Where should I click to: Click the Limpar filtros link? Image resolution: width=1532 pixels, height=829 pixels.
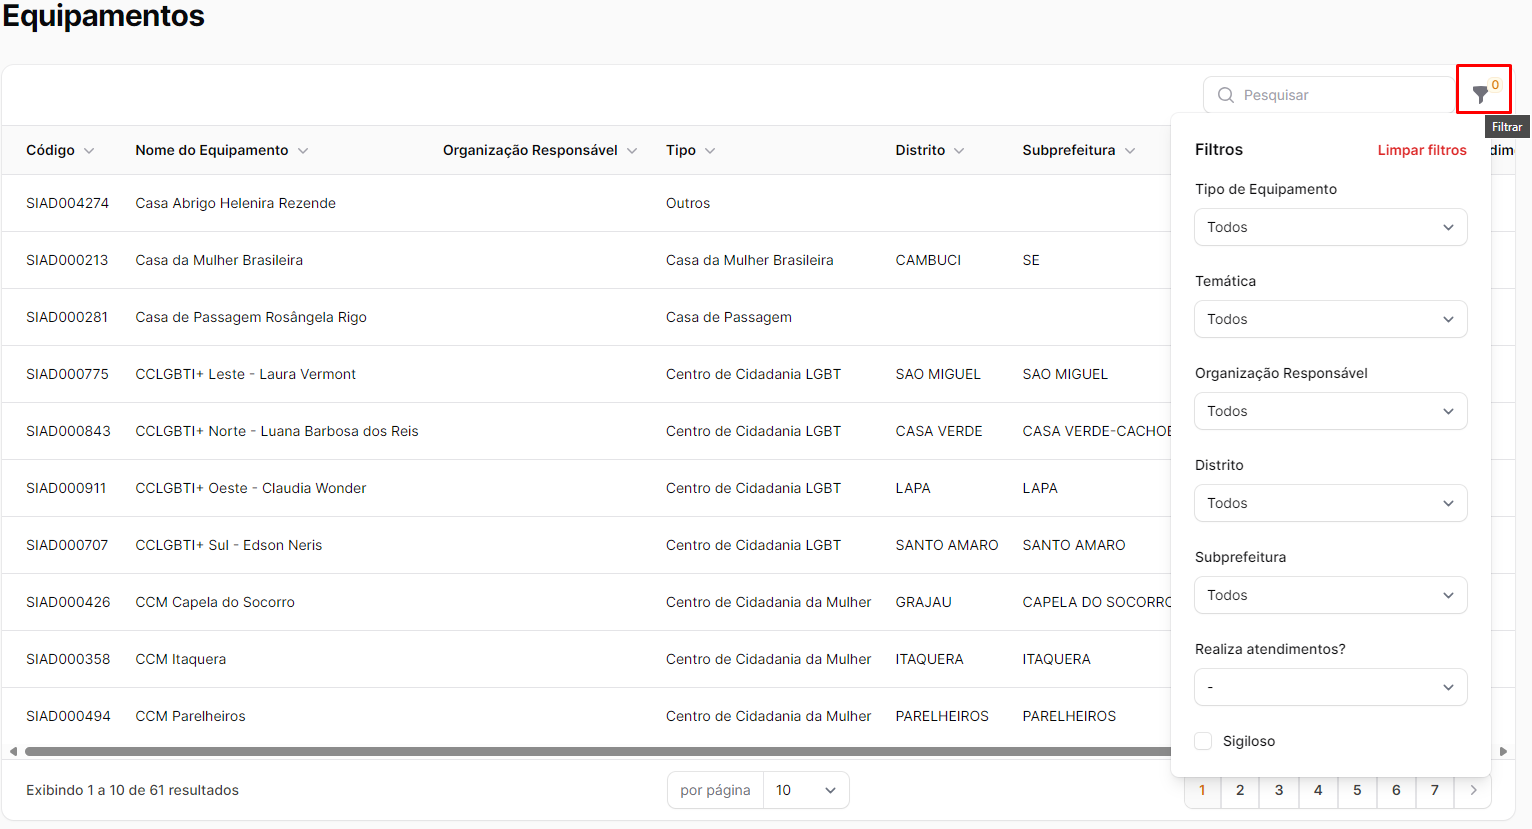coord(1421,150)
